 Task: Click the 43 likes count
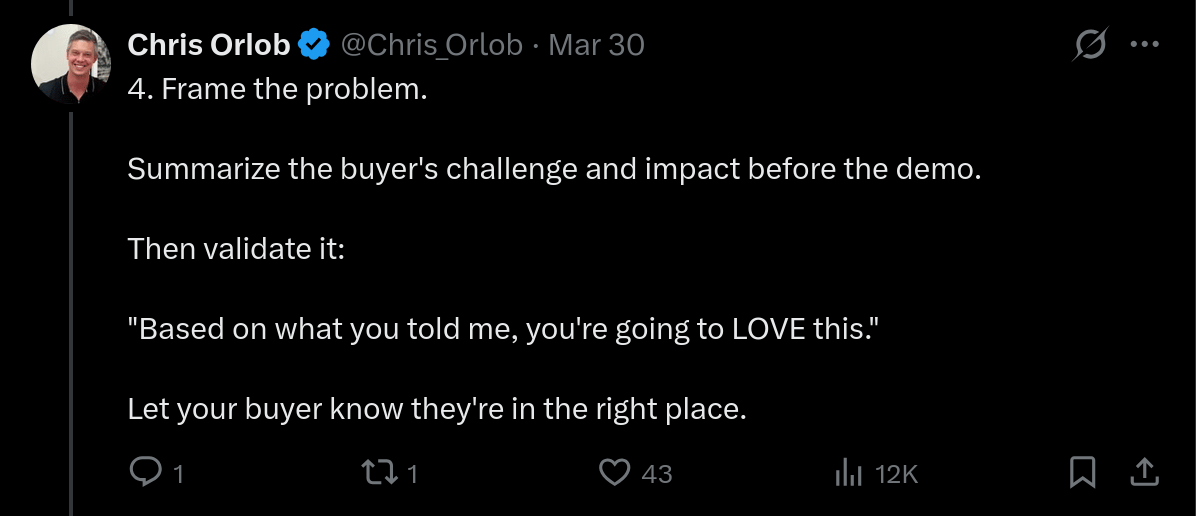pos(657,473)
